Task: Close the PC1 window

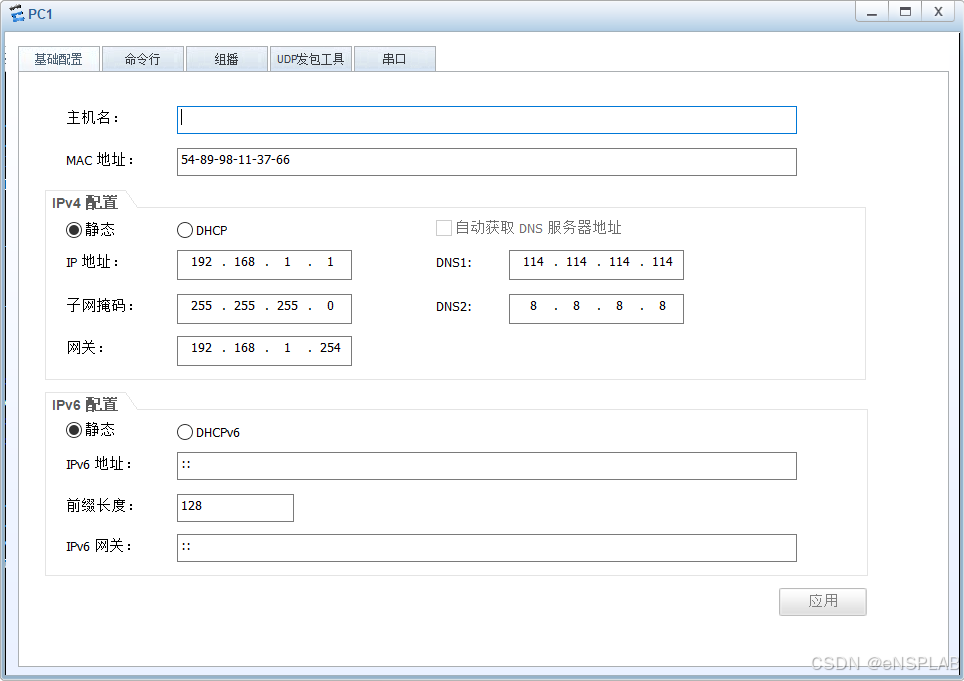Action: (938, 12)
